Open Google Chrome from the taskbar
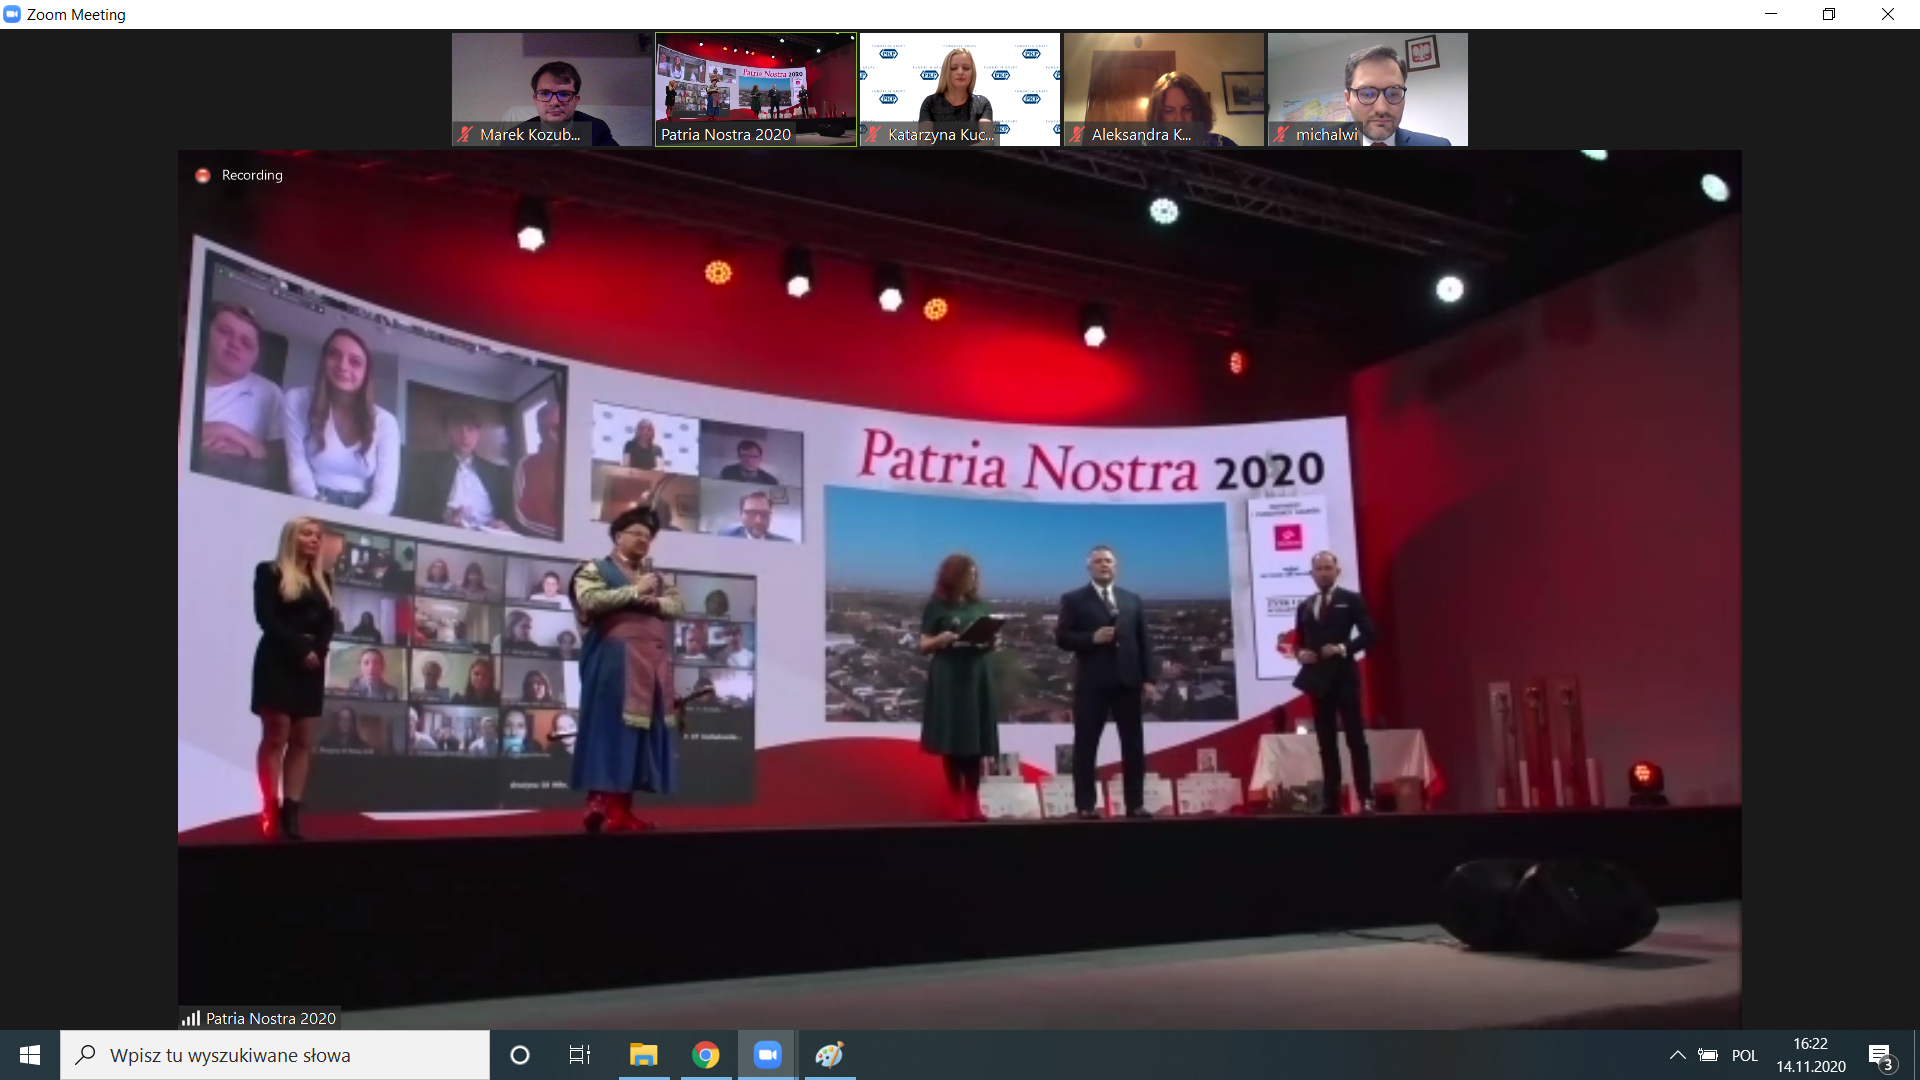Screen dimensions: 1920x1080 (705, 1055)
